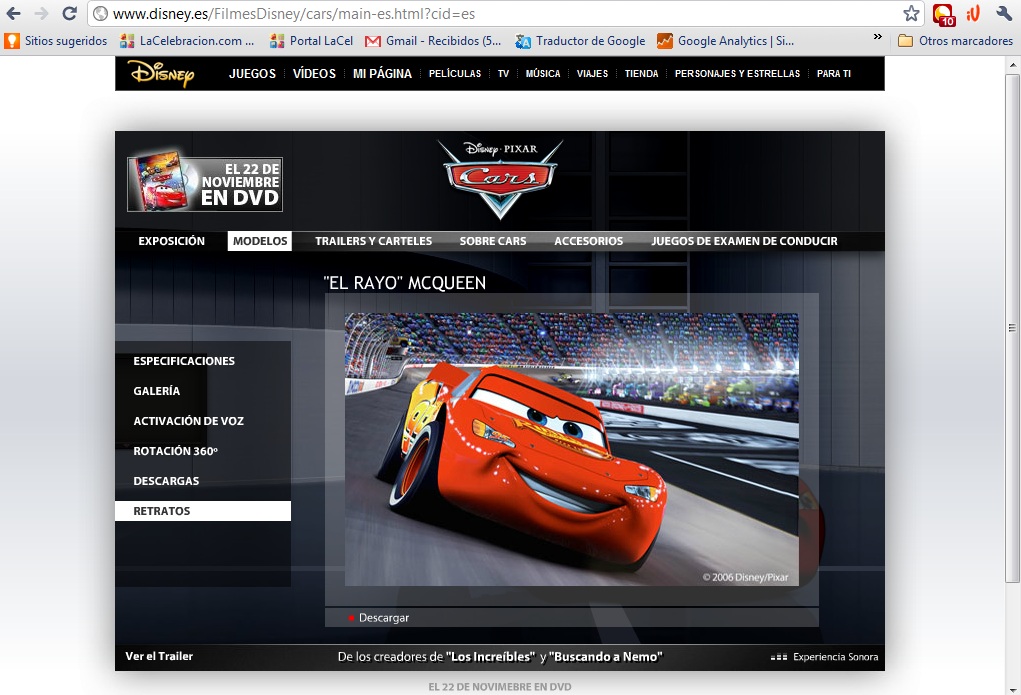Open Google Analytics bookmark
Viewport: 1021px width, 695px height.
(725, 41)
